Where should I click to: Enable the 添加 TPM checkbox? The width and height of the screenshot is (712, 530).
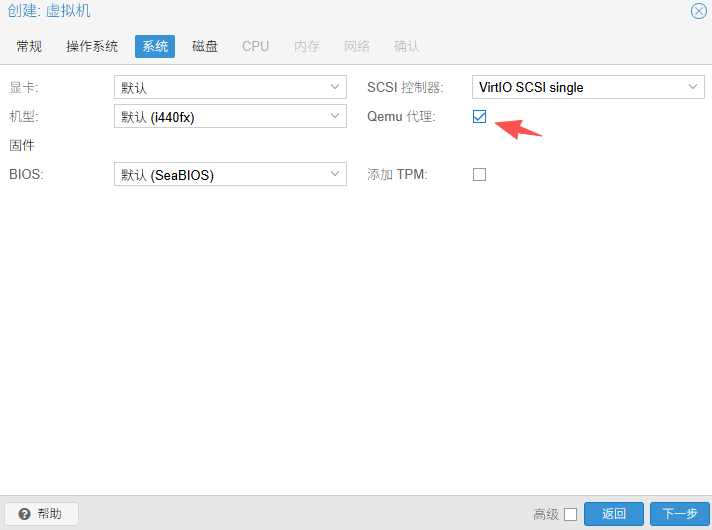(x=480, y=175)
